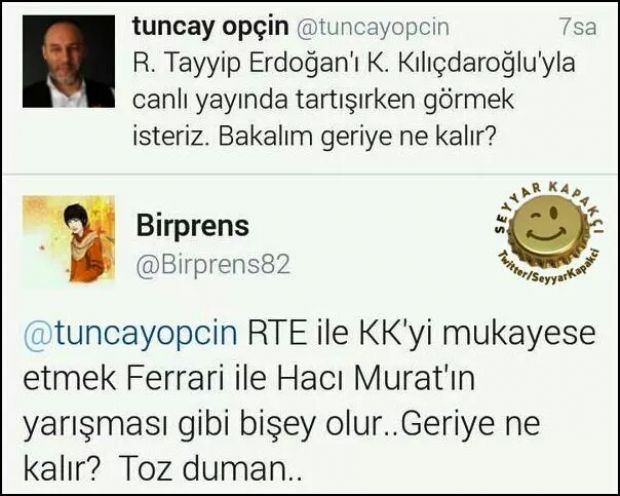Open the gray @tuncayopcin handle in the header

pos(373,28)
